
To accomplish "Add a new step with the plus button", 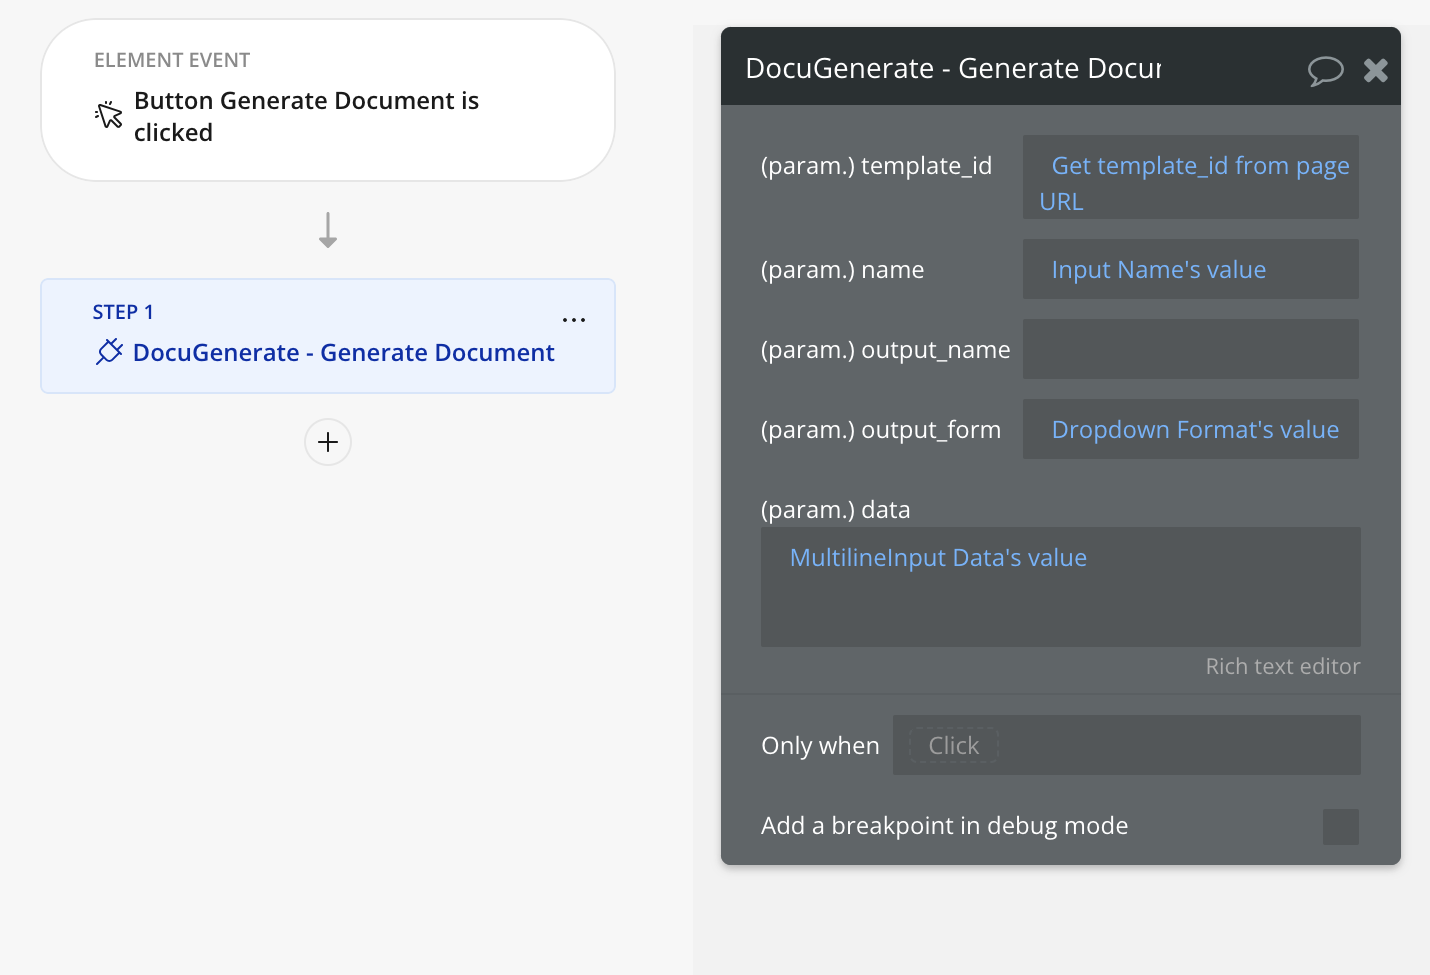I will [x=328, y=442].
